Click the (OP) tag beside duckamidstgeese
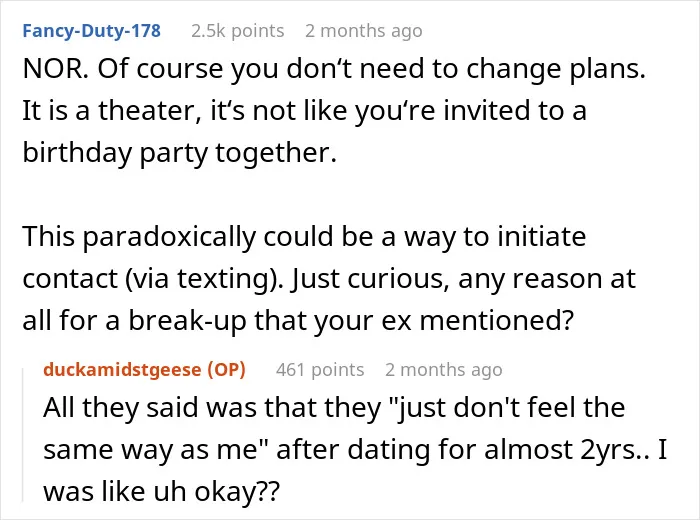Image resolution: width=700 pixels, height=520 pixels. pyautogui.click(x=226, y=370)
